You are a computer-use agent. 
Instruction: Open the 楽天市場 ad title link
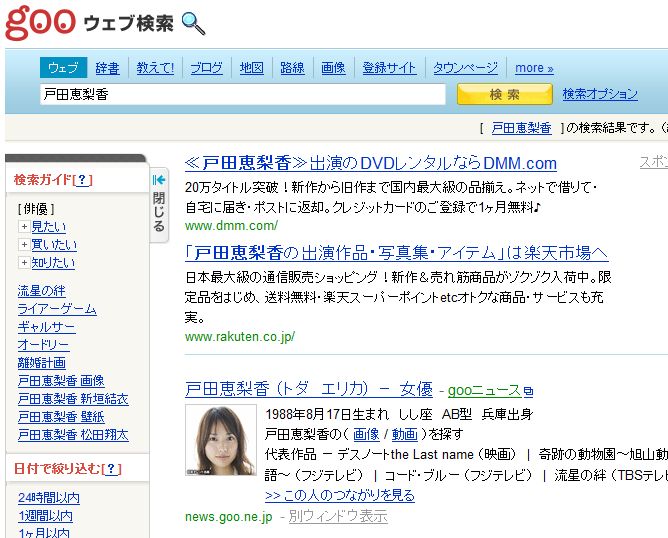click(397, 253)
